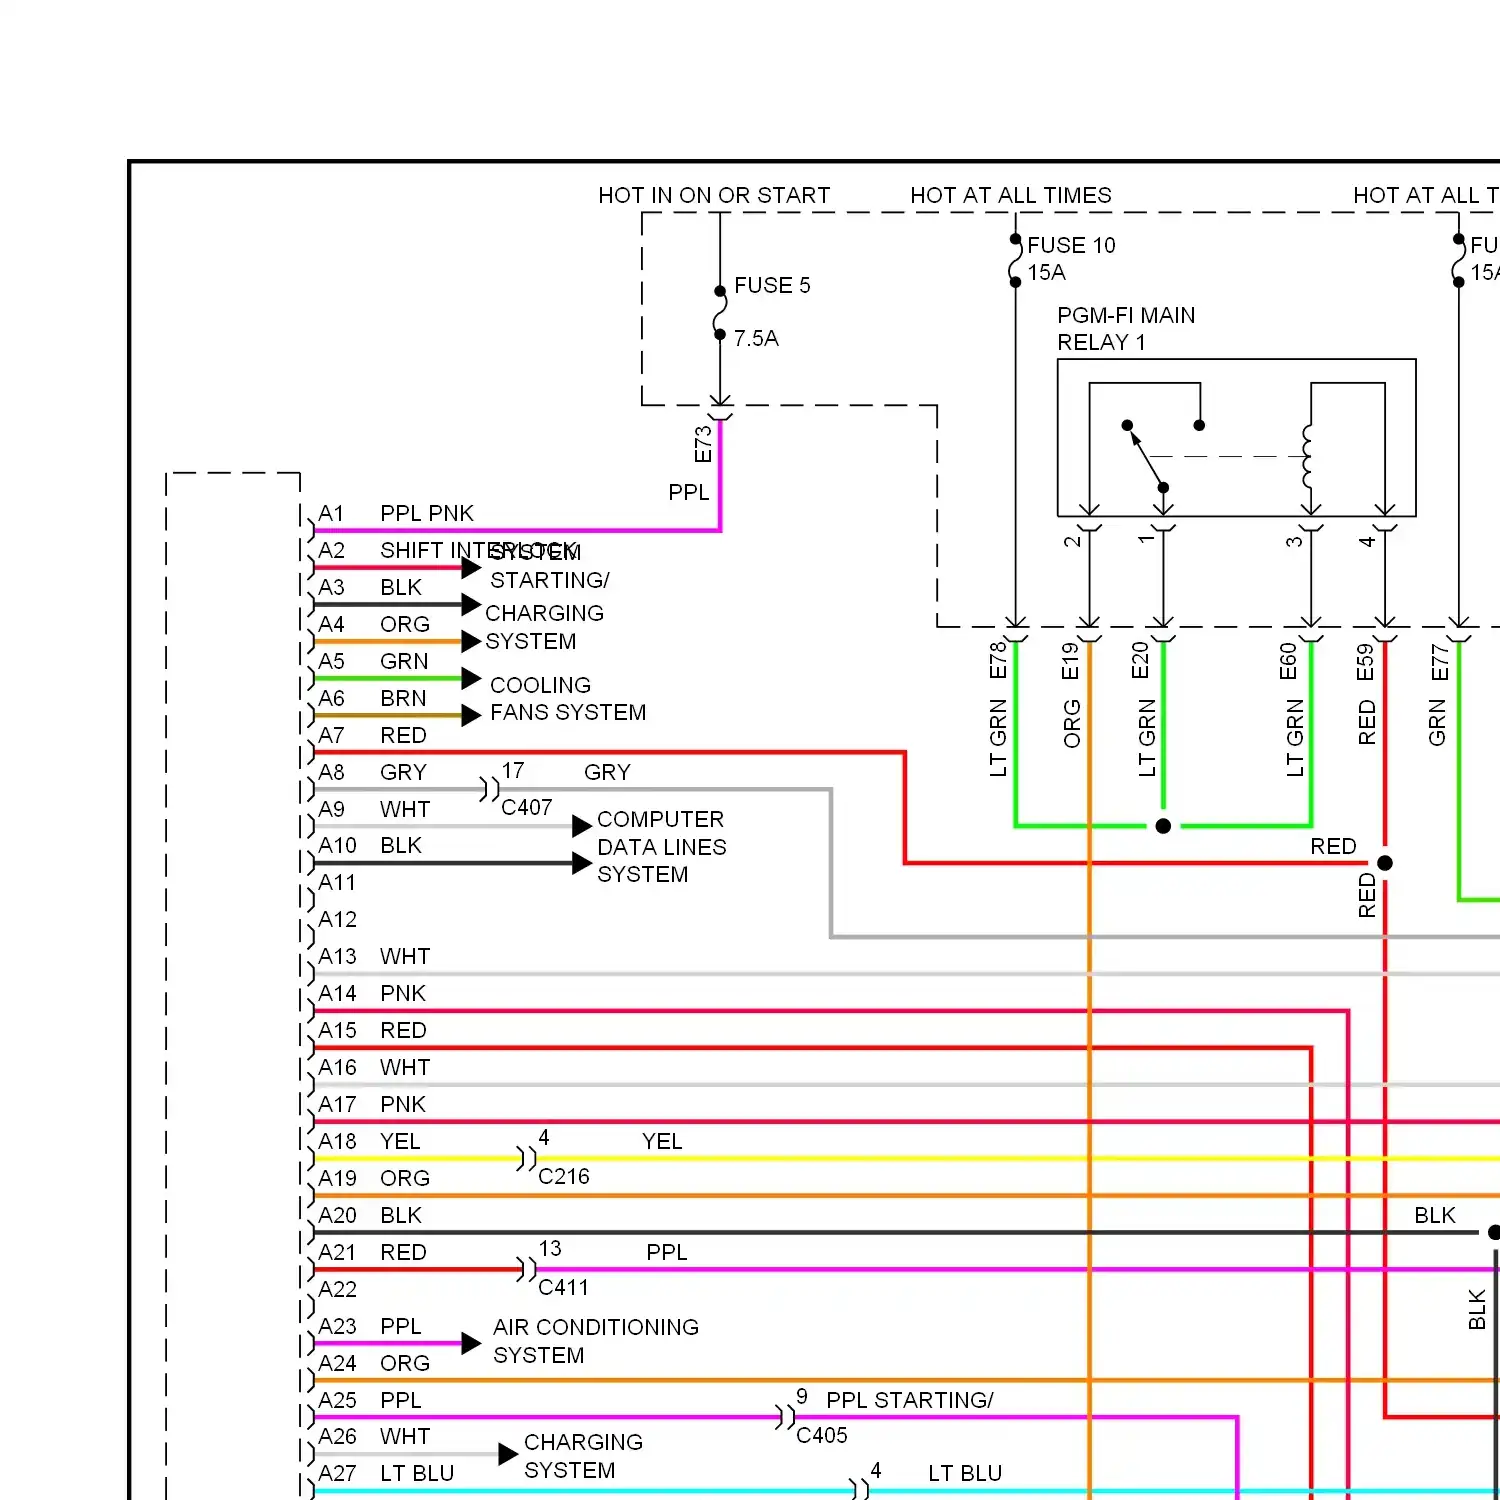Click the A21 pin label
Viewport: 1500px width, 1500px height.
click(x=337, y=1252)
